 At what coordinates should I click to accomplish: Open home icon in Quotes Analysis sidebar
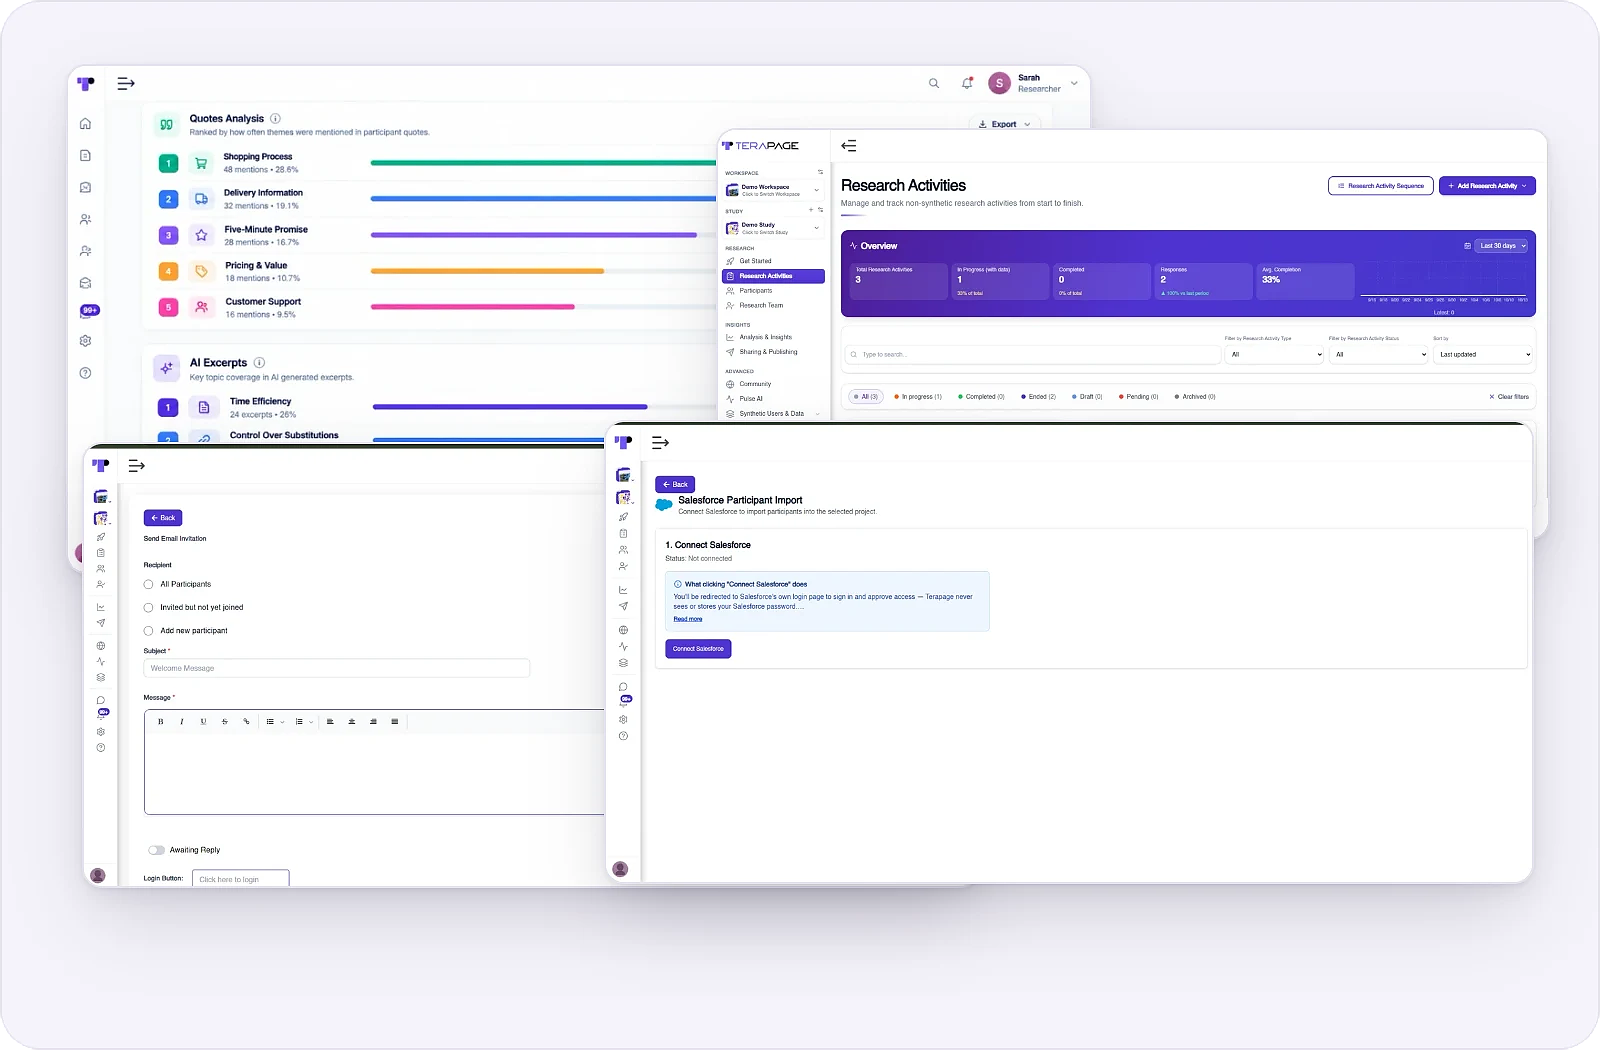85,124
